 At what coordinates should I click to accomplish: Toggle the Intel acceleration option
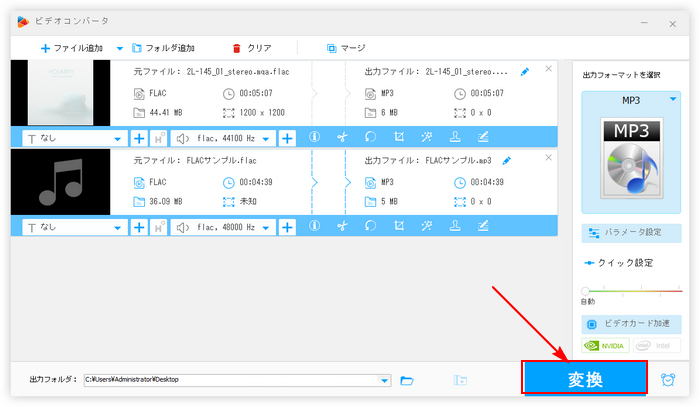point(656,346)
